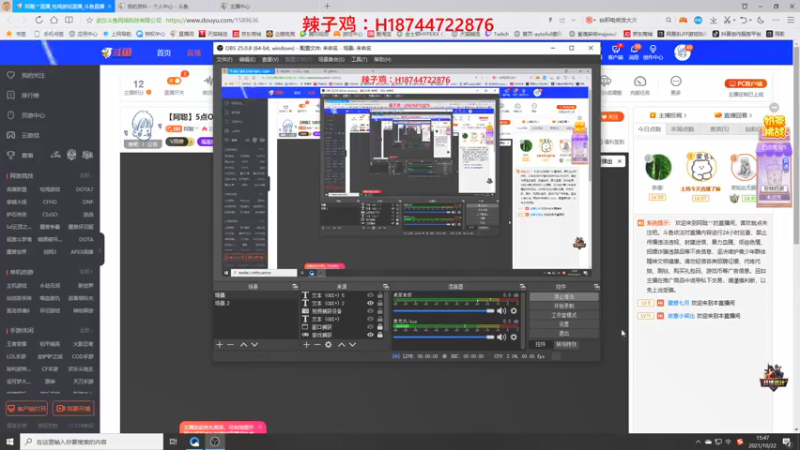The width and height of the screenshot is (800, 450).
Task: Open source properties gear in sources panel
Action: click(328, 345)
